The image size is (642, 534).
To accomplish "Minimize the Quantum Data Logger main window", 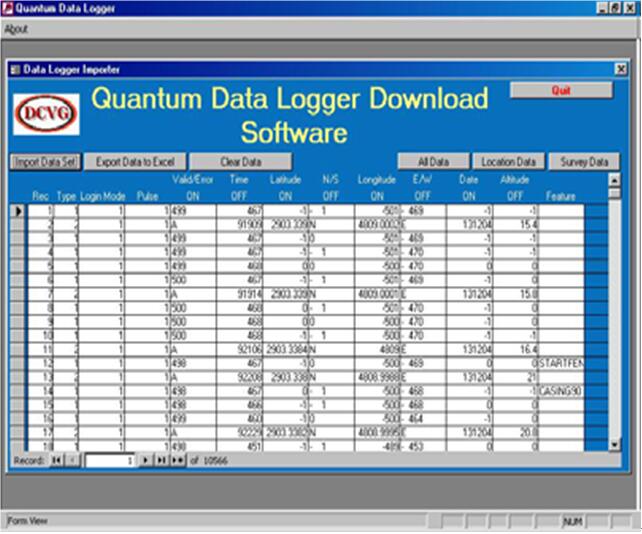I will pos(601,8).
